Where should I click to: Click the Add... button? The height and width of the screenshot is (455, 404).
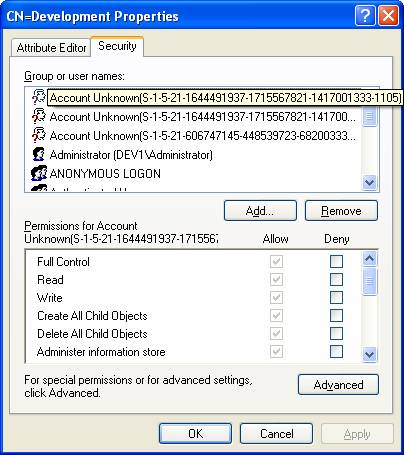260,211
